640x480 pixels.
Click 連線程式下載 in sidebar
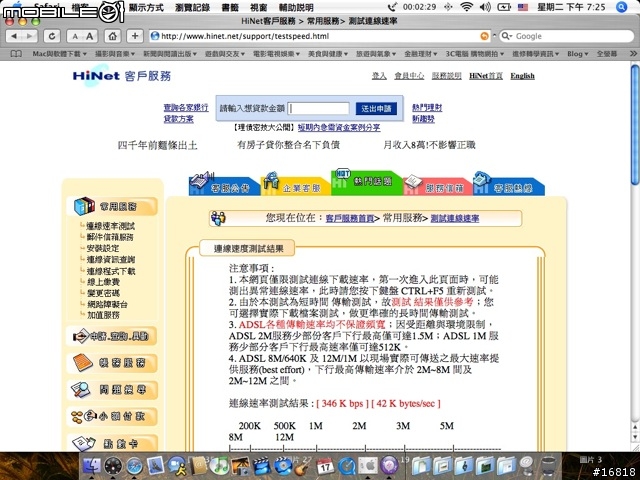click(111, 271)
